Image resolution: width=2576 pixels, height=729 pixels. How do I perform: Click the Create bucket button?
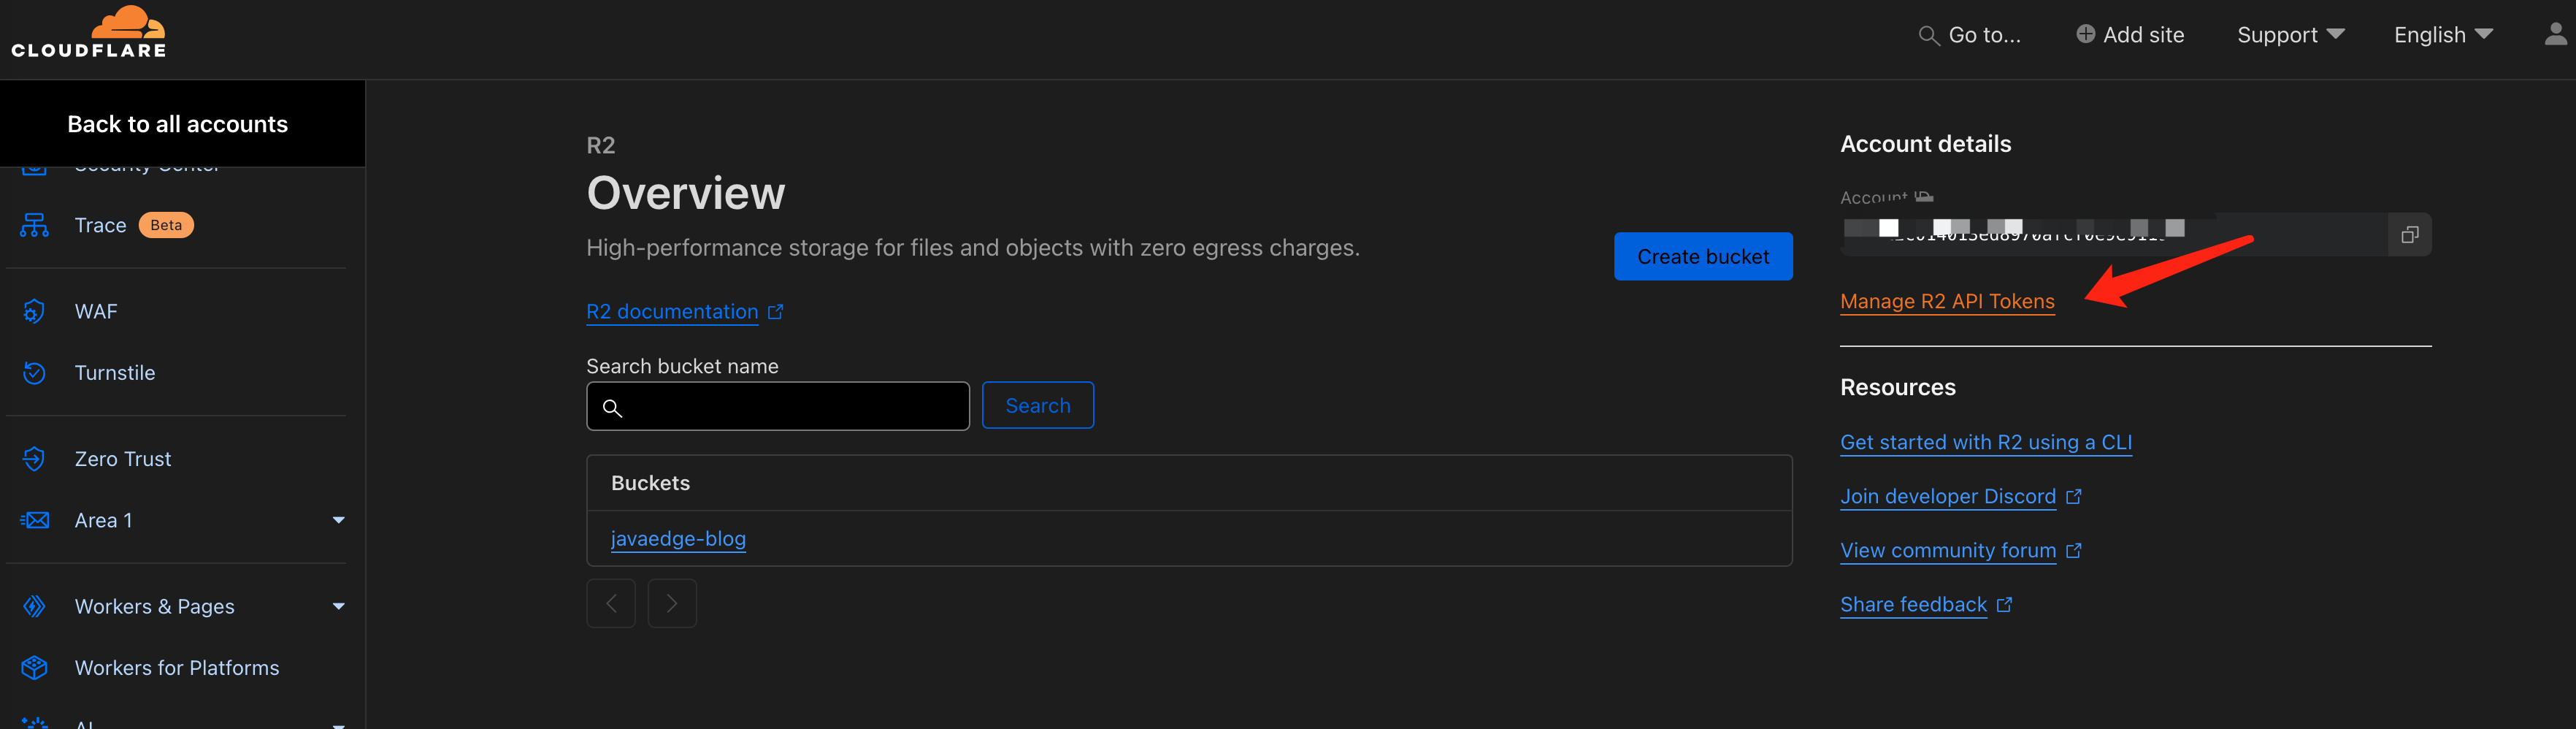(1703, 257)
